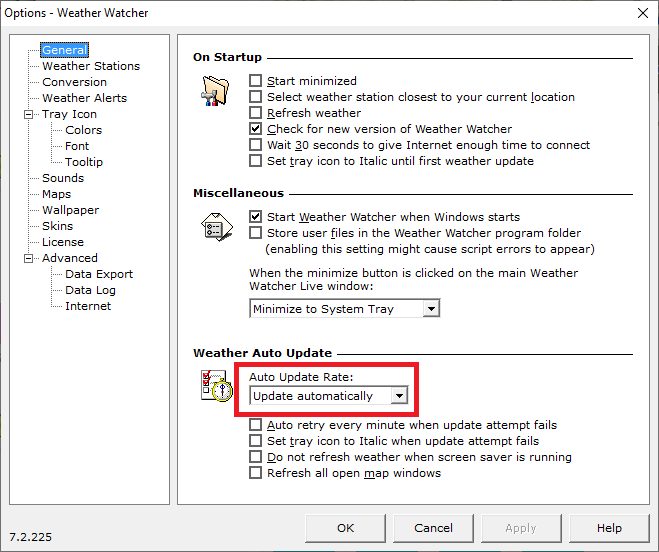This screenshot has width=659, height=552.
Task: Open the Minimize to System Tray dropdown
Action: [431, 309]
